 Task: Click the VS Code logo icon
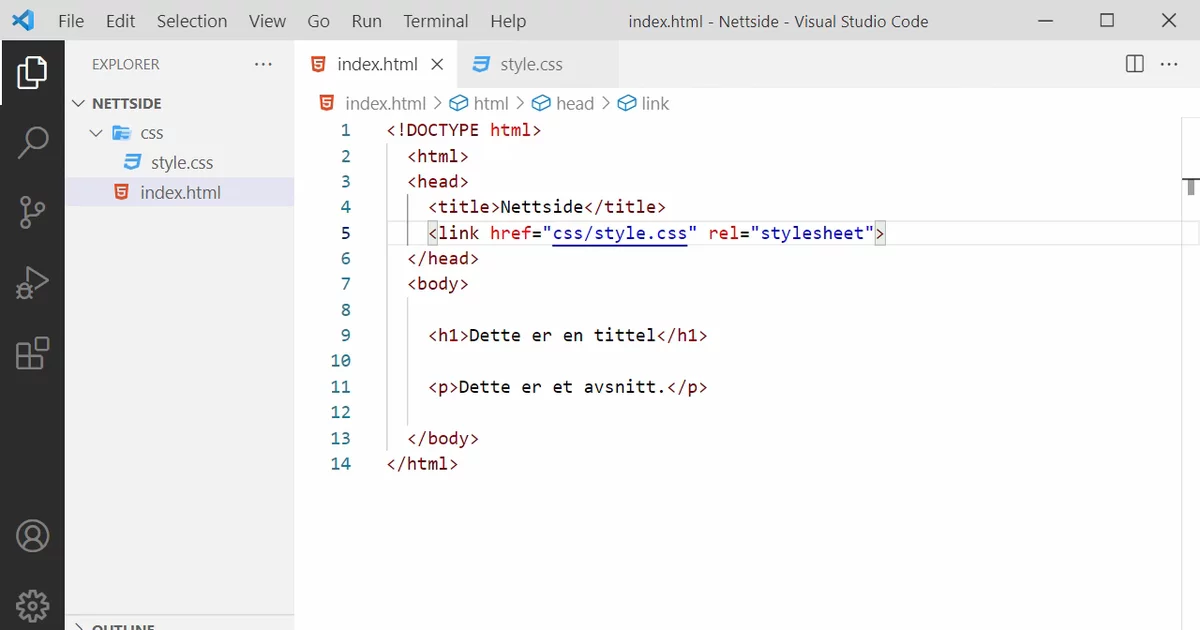pos(23,21)
